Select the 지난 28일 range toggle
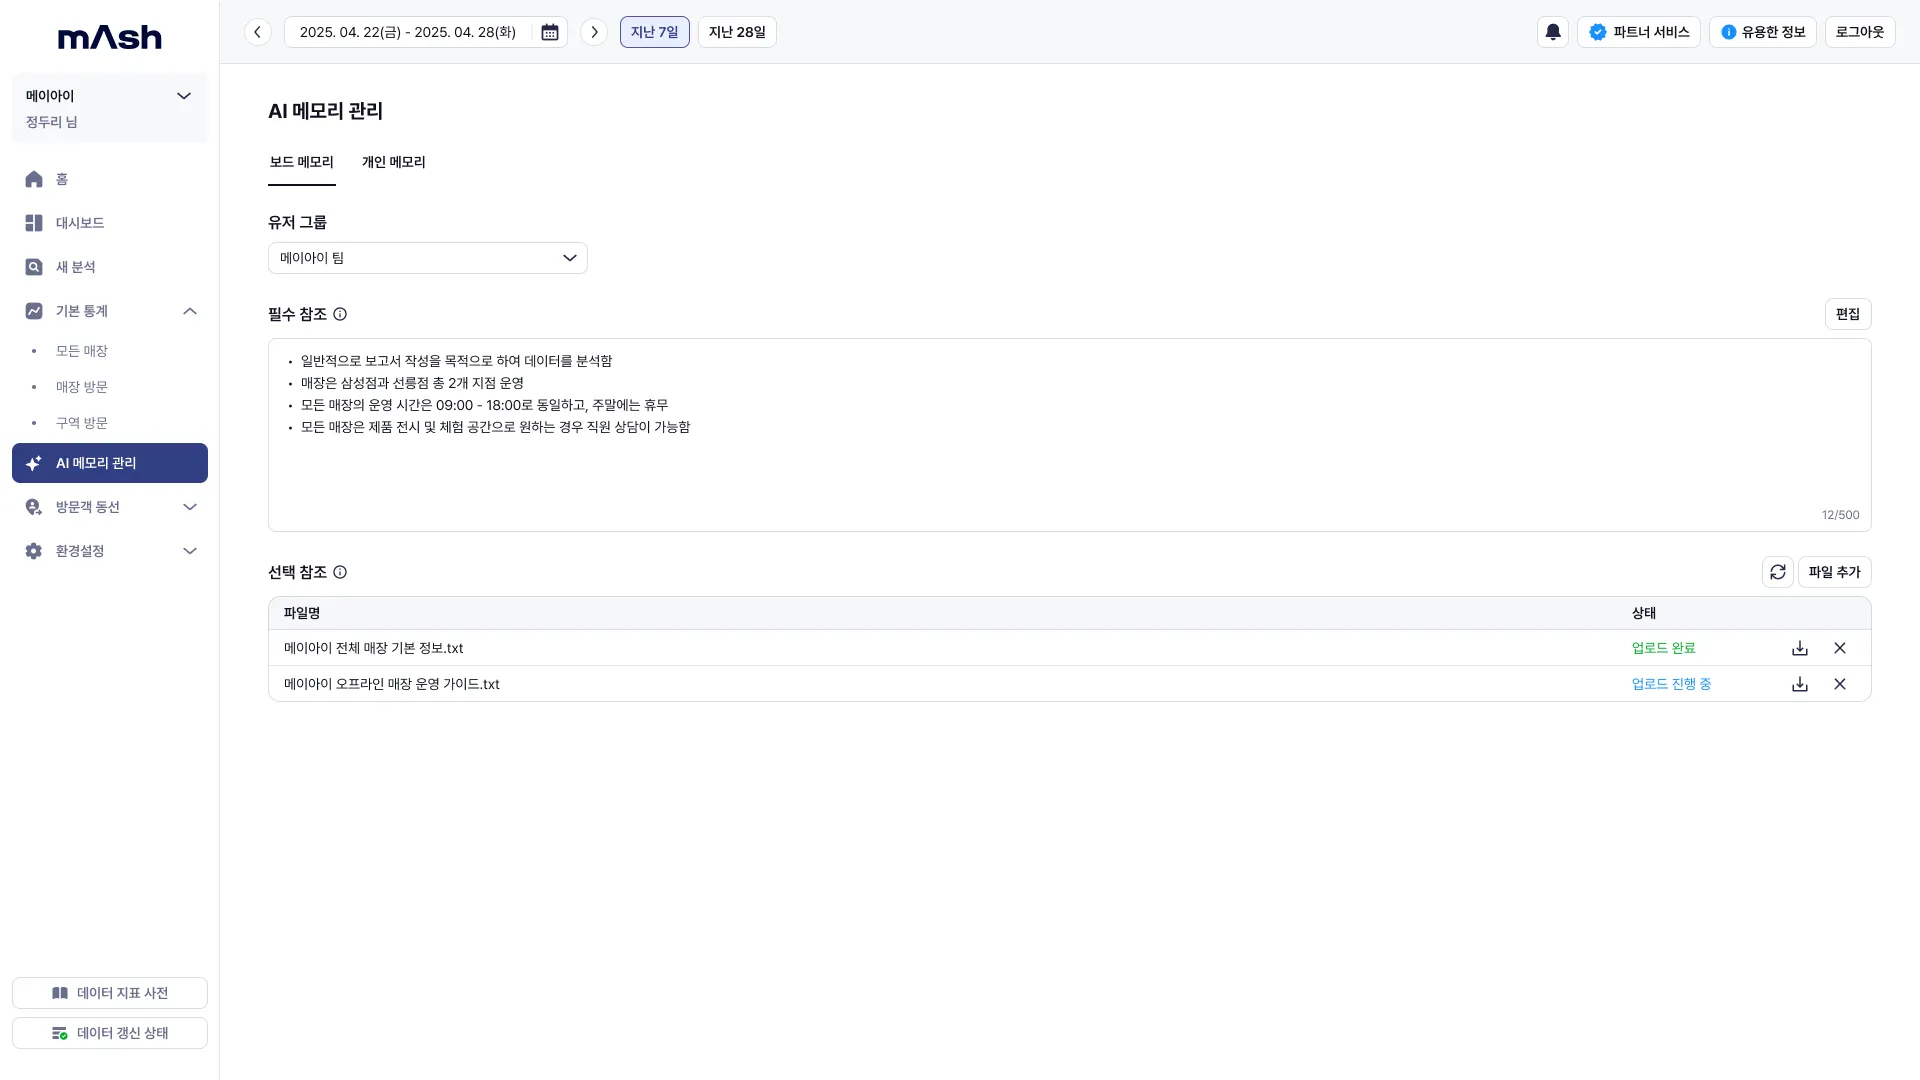 [x=737, y=32]
